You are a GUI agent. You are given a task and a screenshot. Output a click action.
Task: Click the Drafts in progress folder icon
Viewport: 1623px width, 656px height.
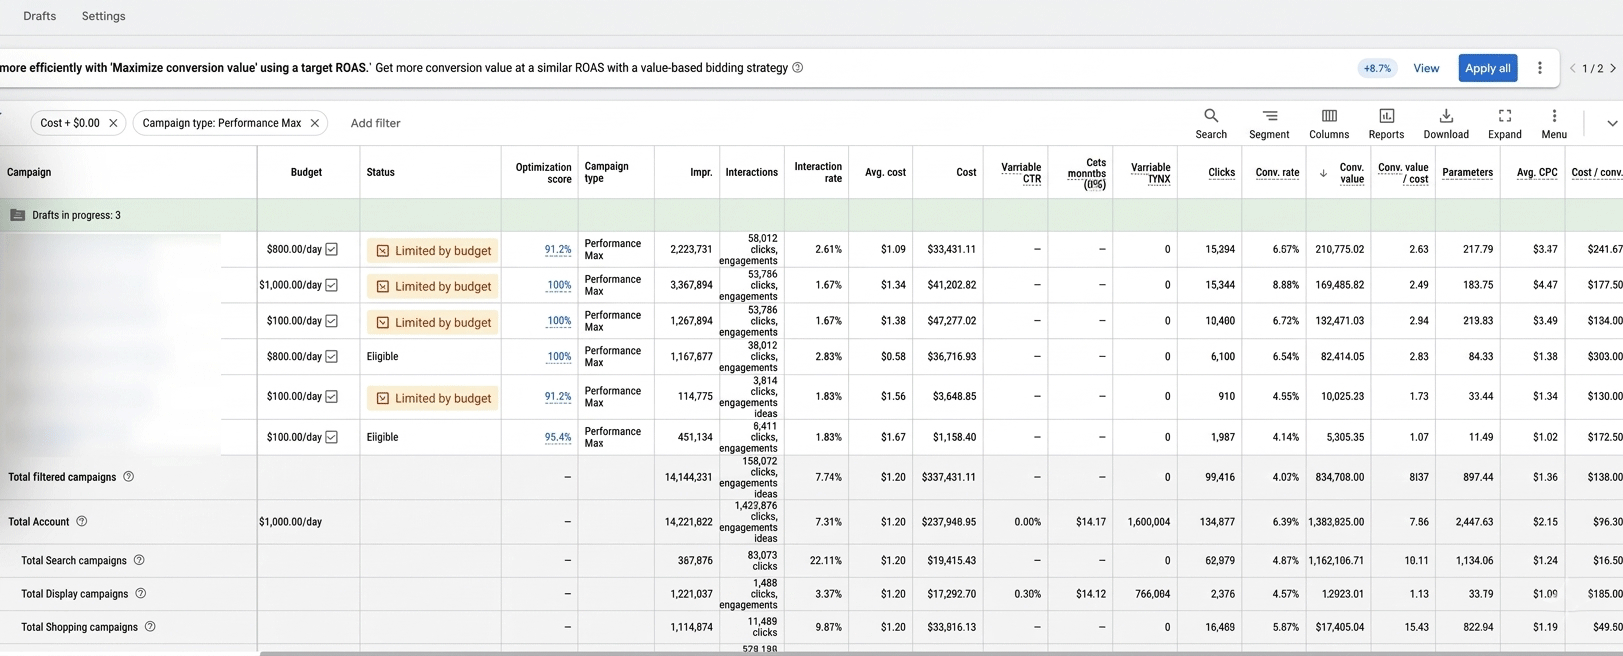tap(17, 215)
